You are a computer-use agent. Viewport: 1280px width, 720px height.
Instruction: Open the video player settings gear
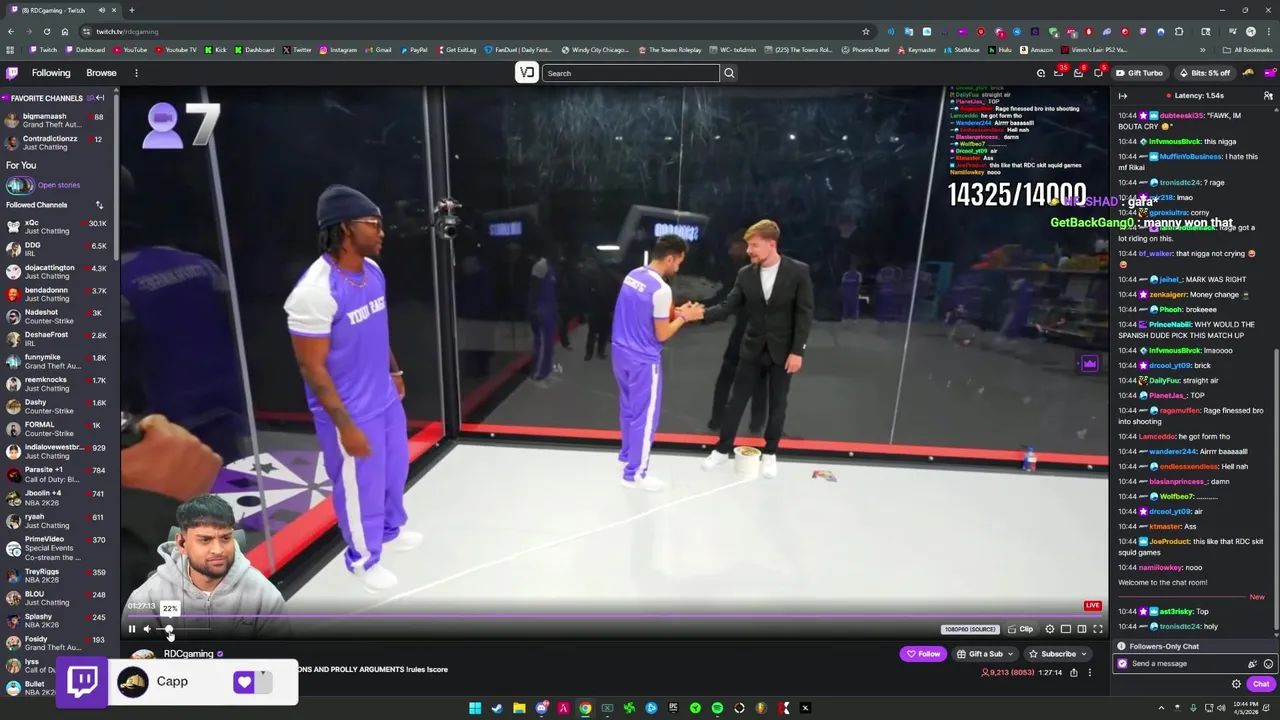(1050, 629)
